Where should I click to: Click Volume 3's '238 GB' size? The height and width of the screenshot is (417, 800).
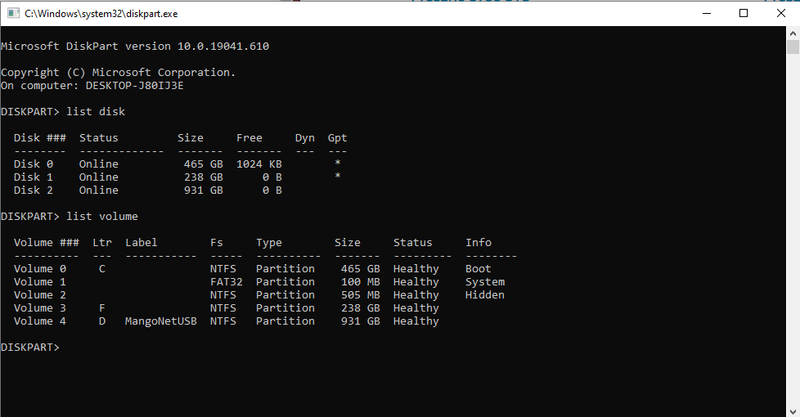coord(360,308)
